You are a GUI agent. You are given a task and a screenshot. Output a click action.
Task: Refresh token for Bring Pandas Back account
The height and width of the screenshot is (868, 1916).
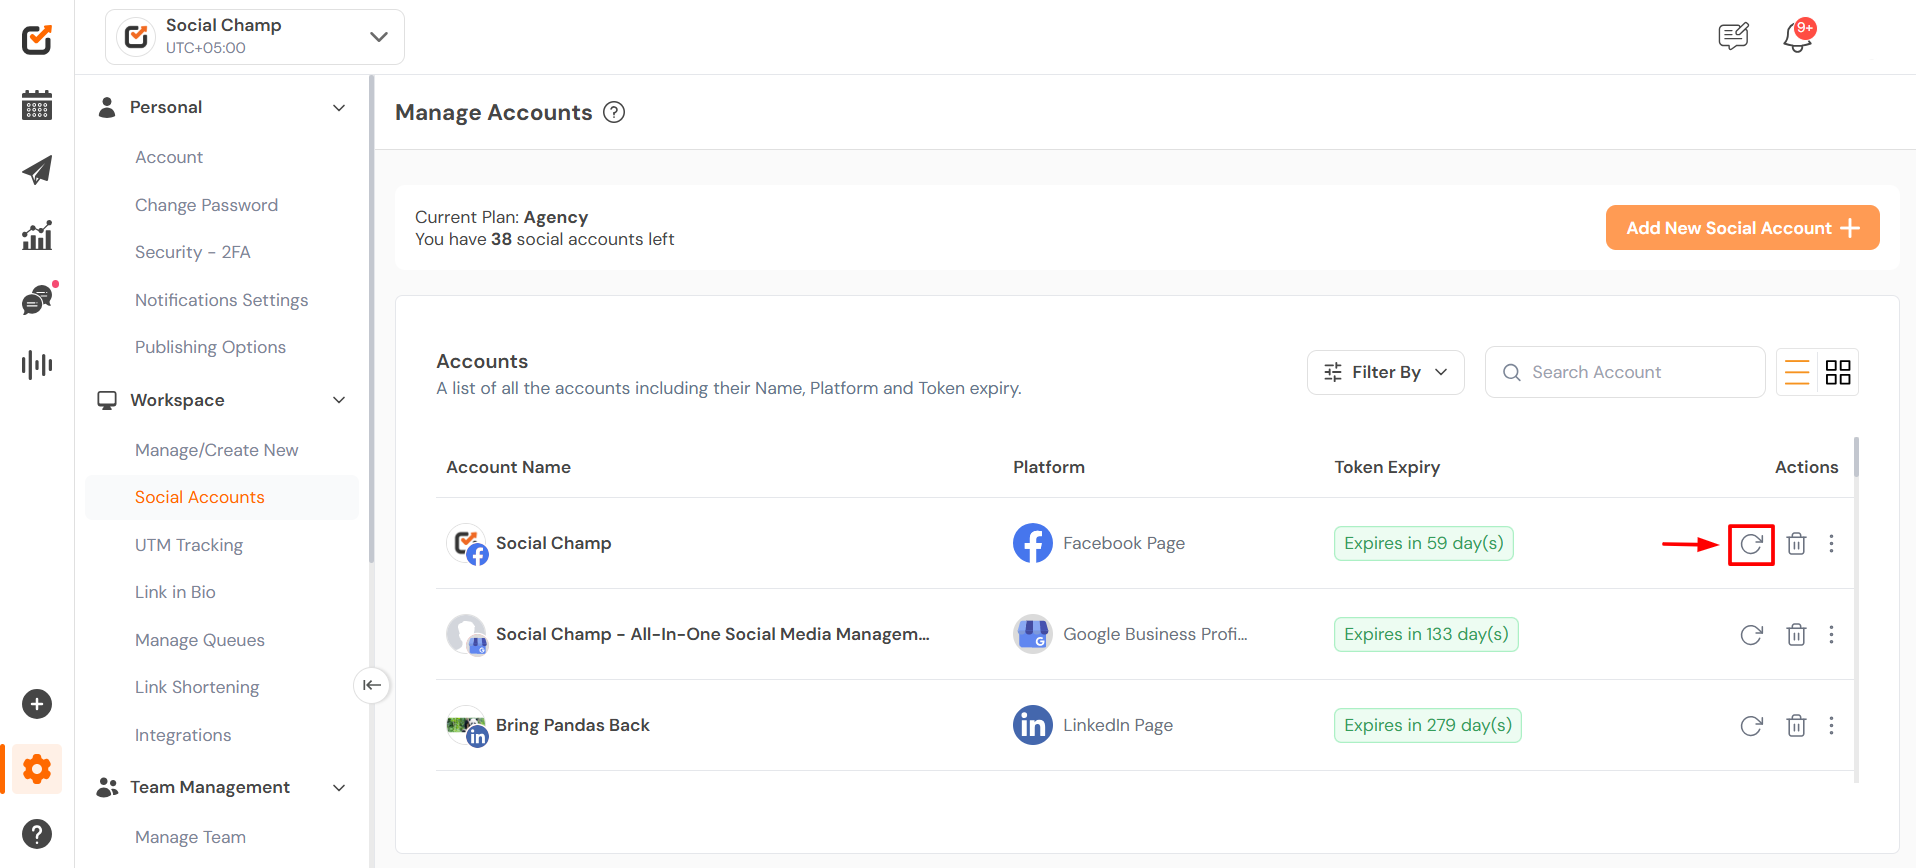(x=1751, y=726)
